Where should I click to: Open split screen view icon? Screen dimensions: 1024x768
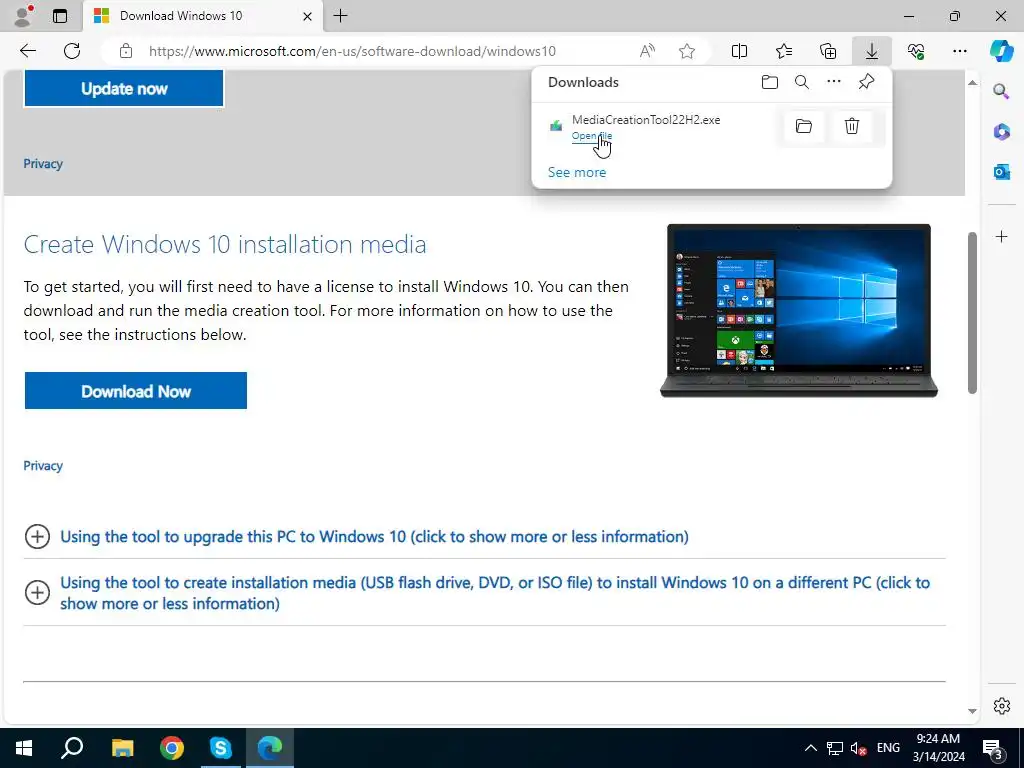click(739, 51)
